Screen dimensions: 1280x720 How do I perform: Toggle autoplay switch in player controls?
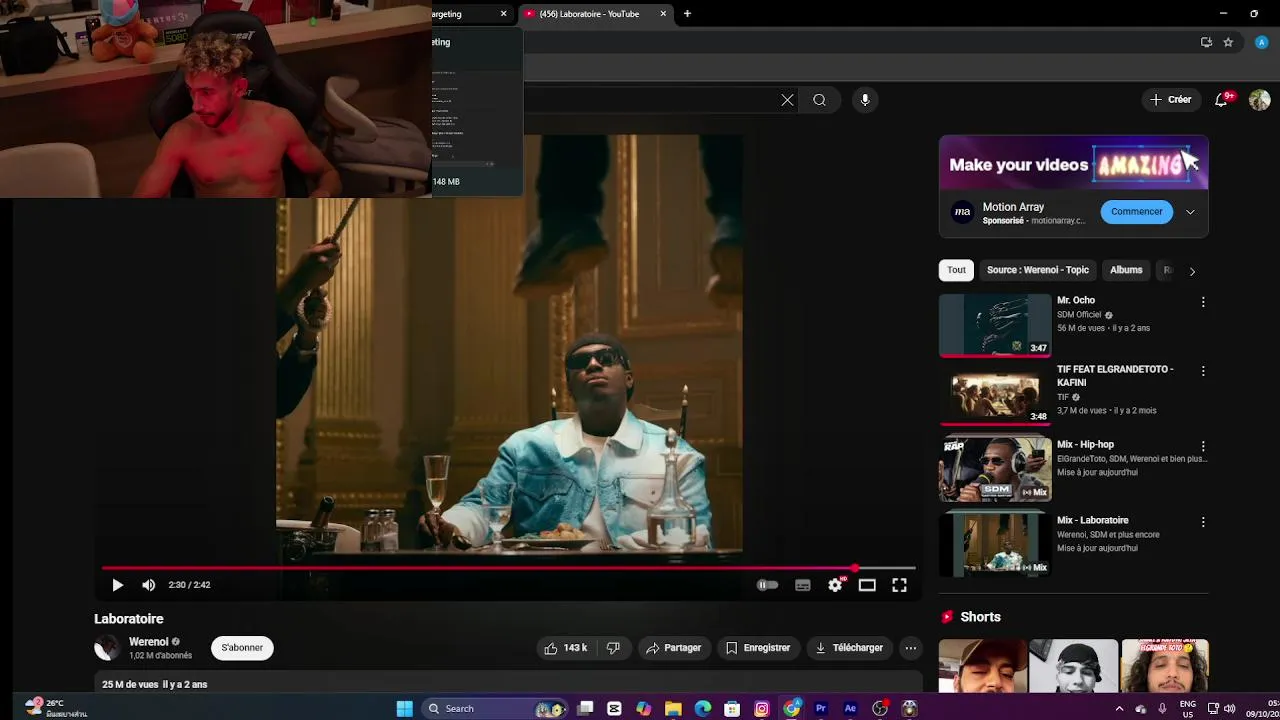point(767,585)
